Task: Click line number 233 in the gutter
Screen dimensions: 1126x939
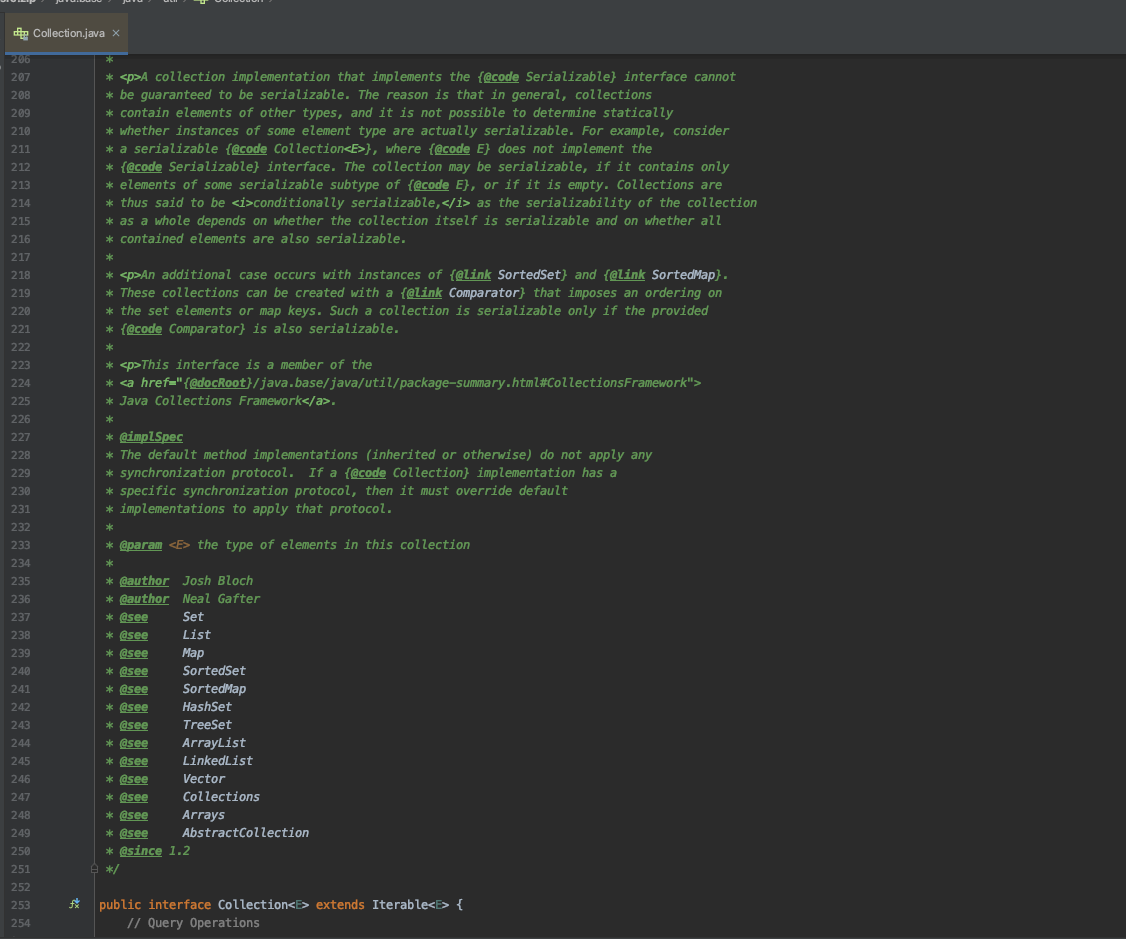Action: (20, 545)
